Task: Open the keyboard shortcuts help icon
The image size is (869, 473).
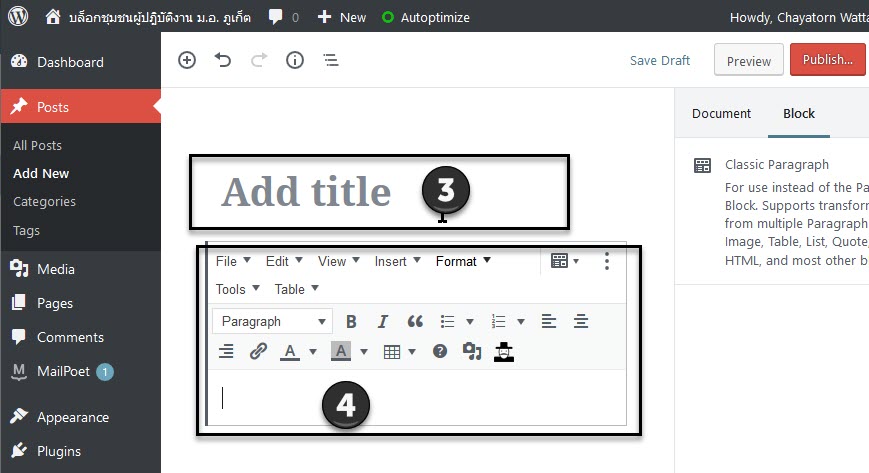Action: [440, 351]
